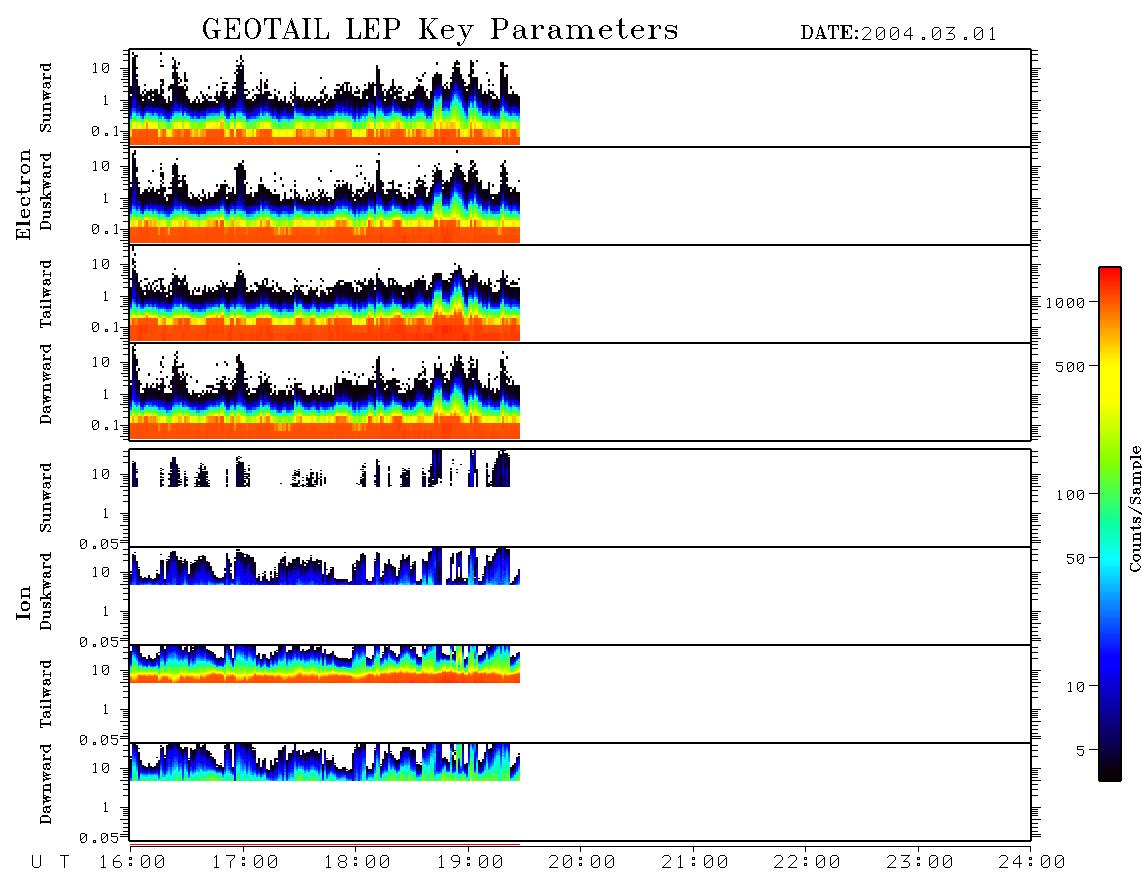This screenshot has height=880, width=1142.
Task: Click the 'U T' axis label
Action: [50, 863]
